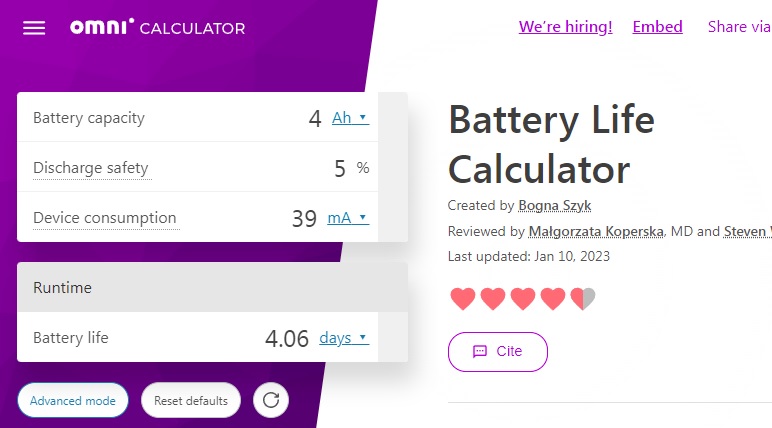This screenshot has width=772, height=428.
Task: Open the days battery life unit dropdown
Action: pos(343,338)
